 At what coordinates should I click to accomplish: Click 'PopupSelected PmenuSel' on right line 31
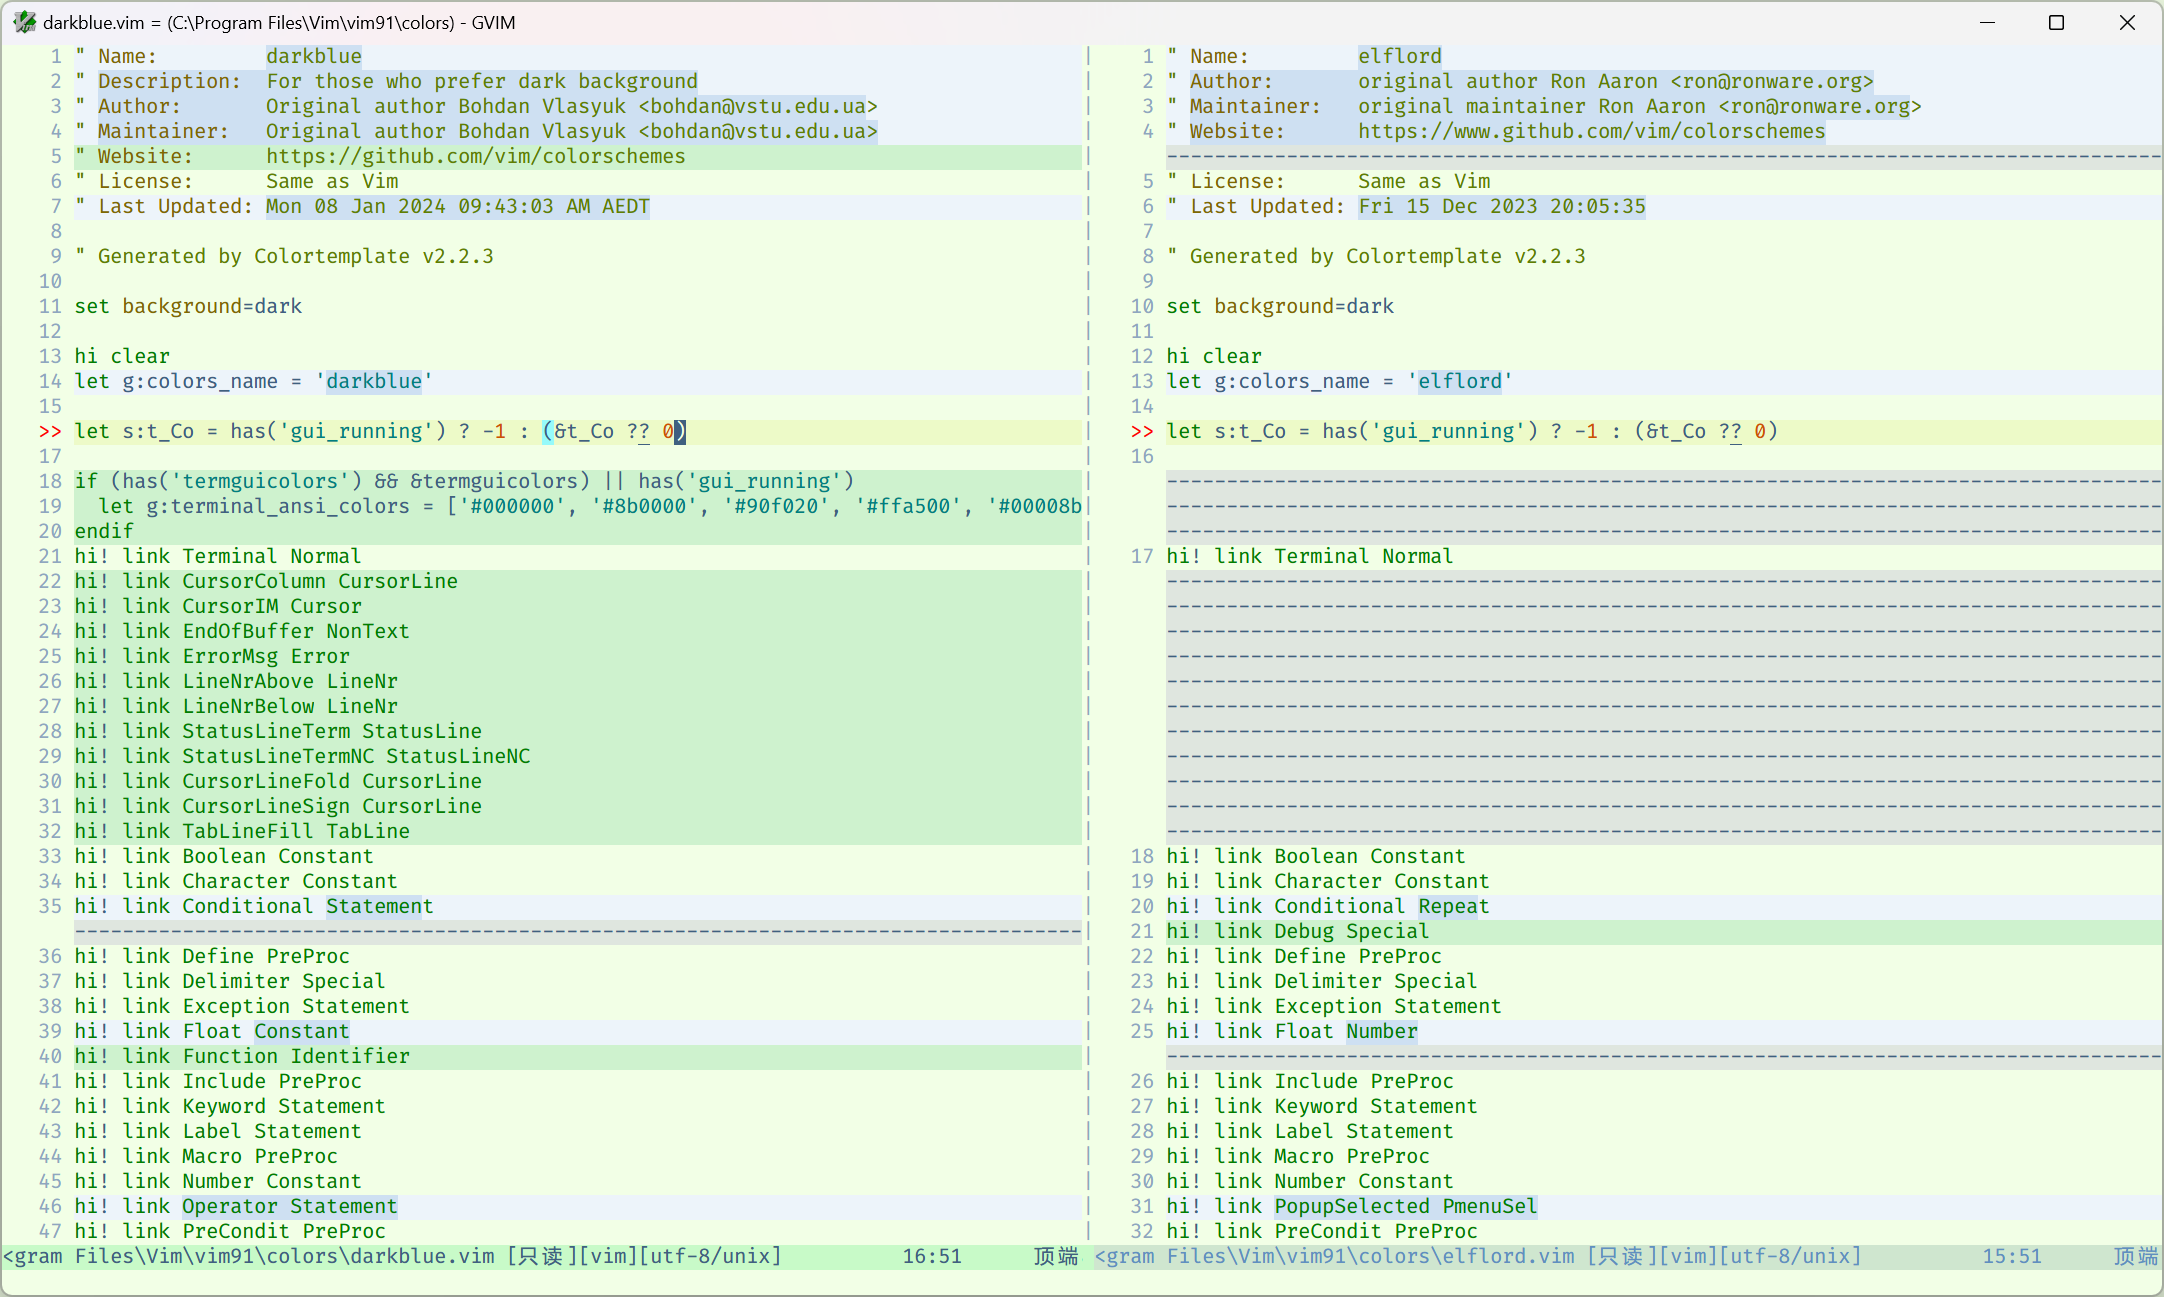tap(1406, 1207)
